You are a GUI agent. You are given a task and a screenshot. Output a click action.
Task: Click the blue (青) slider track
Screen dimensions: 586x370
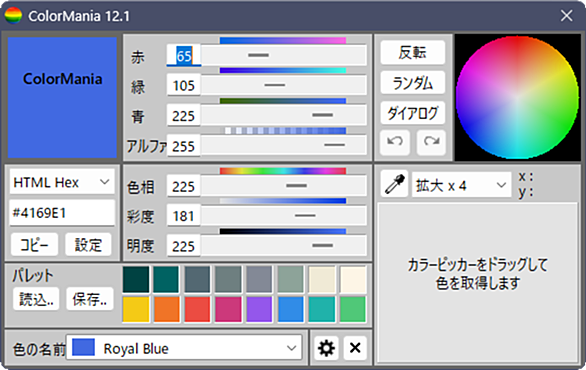(284, 115)
